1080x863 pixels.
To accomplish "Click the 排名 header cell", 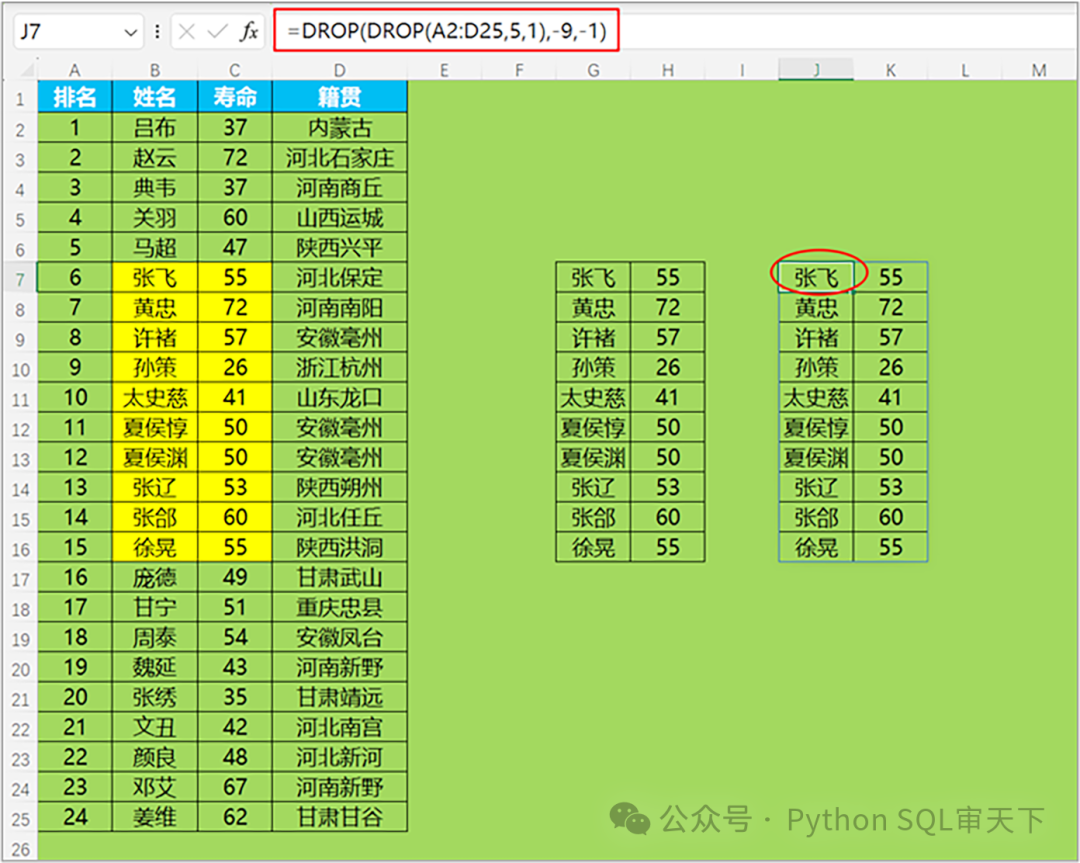I will [x=75, y=97].
